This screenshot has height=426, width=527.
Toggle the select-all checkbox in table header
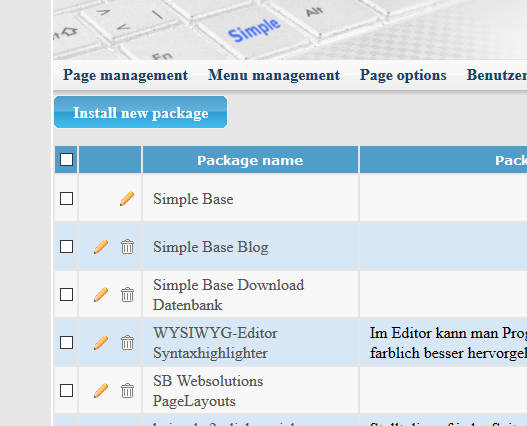pos(67,159)
